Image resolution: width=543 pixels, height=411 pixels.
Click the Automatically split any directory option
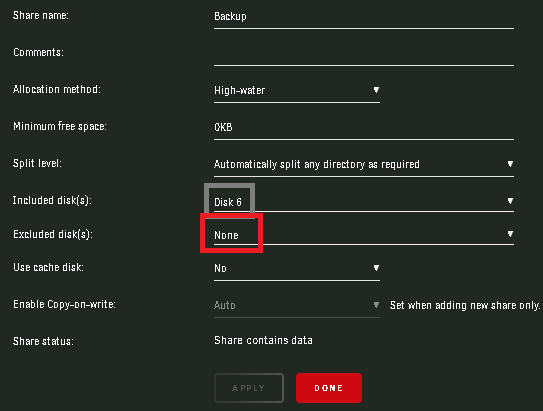tap(317, 164)
